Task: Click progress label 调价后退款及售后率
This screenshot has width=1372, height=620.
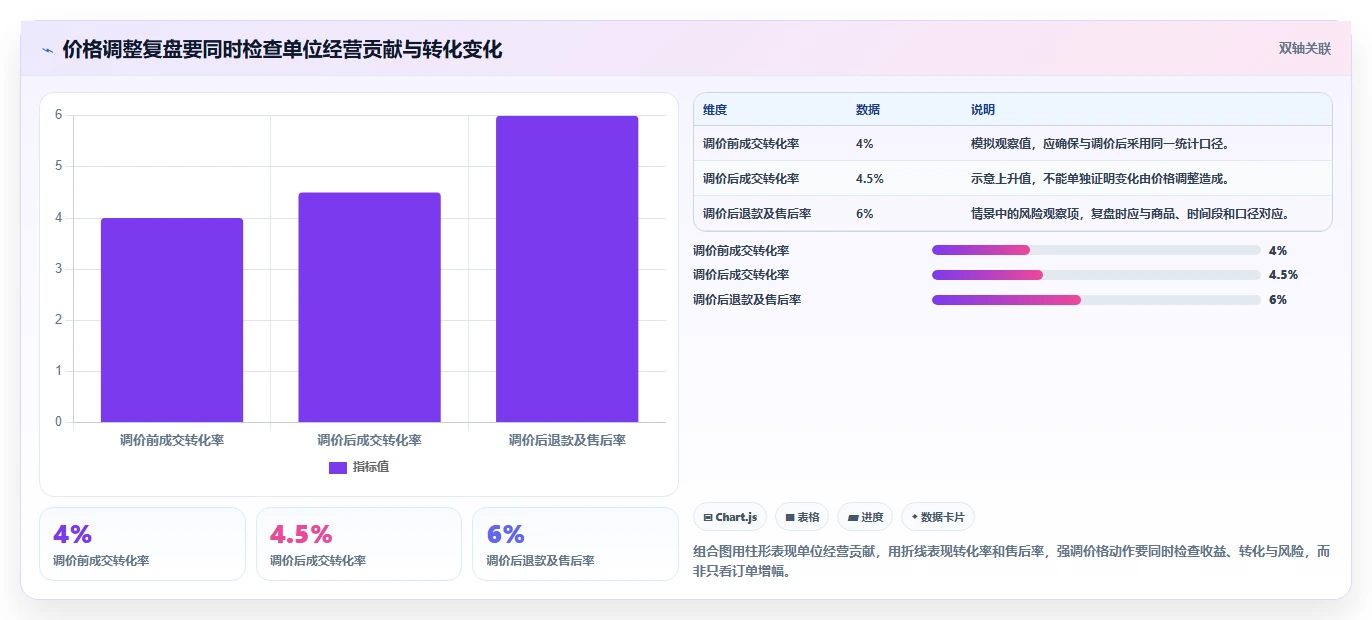Action: 747,300
